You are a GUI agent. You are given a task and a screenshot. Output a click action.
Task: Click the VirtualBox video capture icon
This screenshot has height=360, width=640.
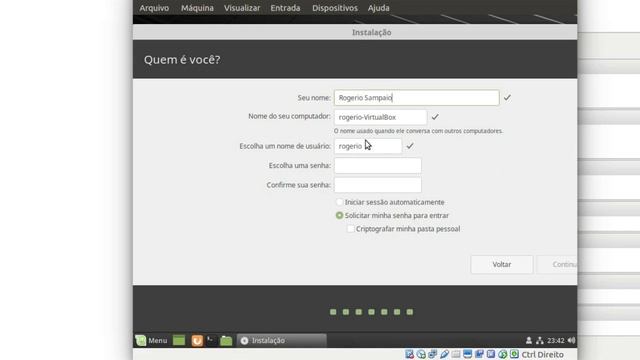click(x=479, y=354)
